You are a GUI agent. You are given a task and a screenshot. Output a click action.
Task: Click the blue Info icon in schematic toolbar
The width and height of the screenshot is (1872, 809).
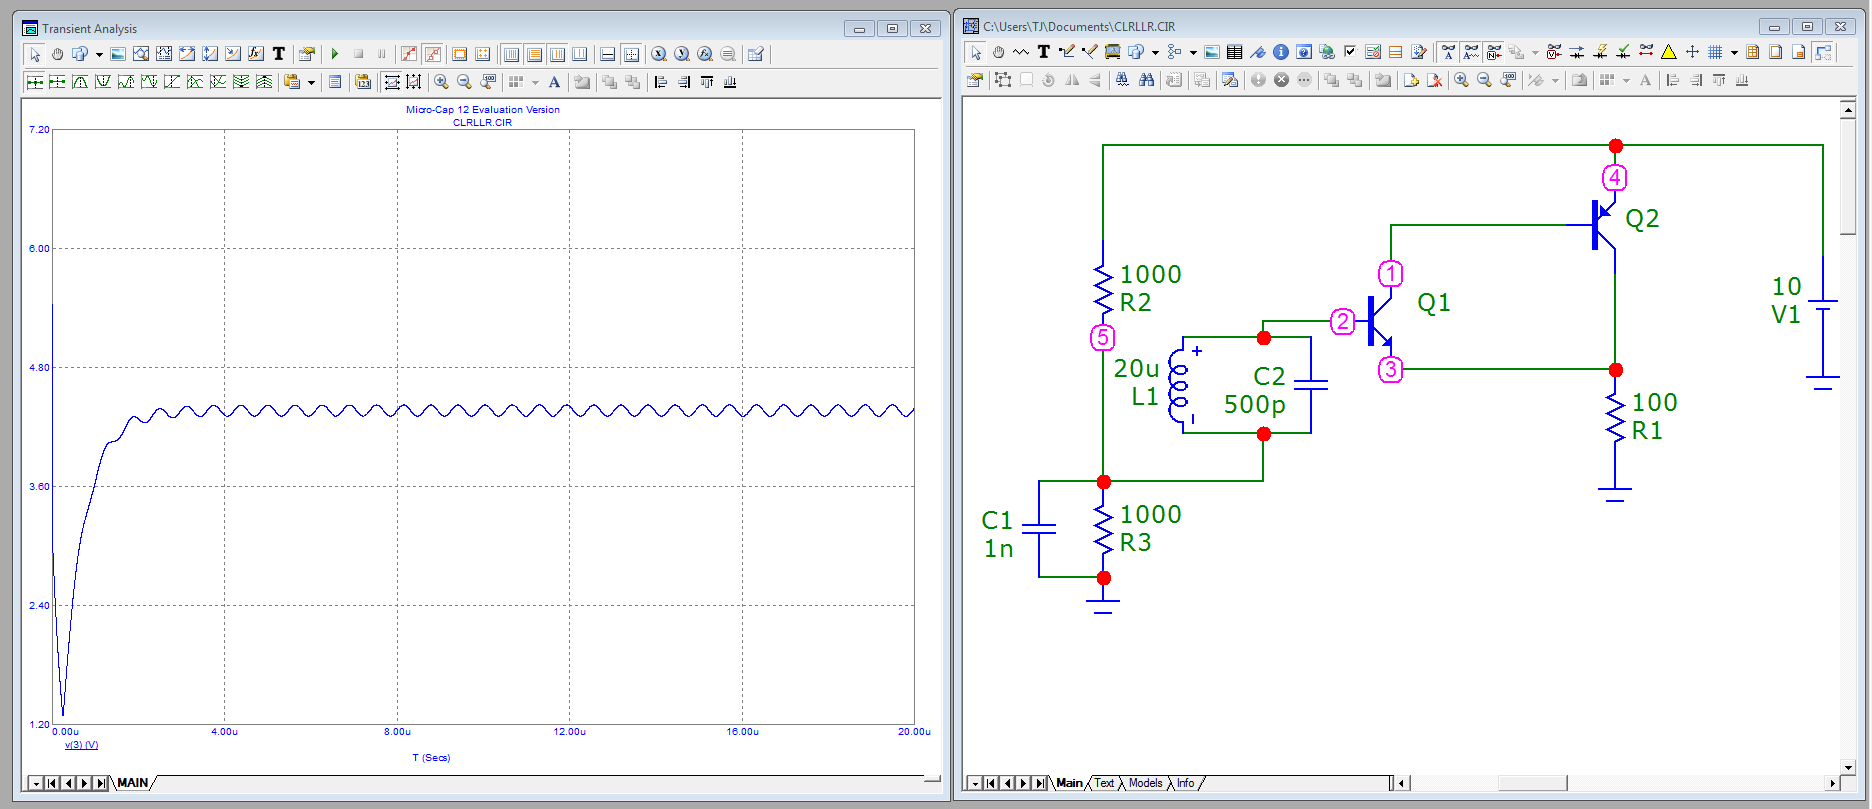1281,52
